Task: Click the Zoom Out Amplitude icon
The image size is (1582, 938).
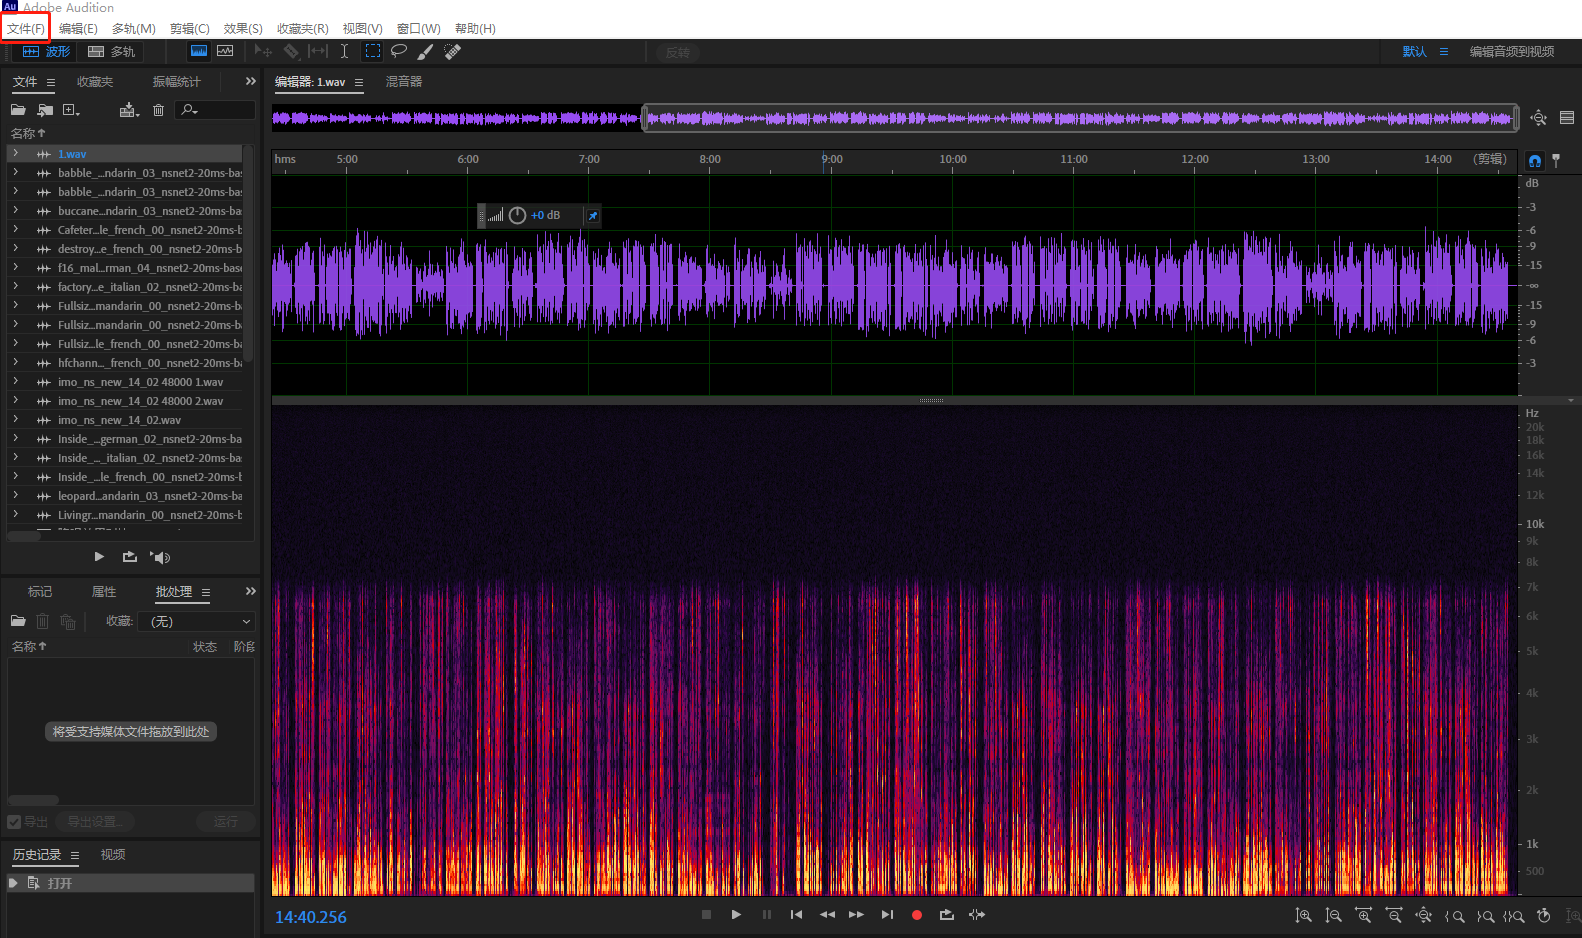Action: click(1333, 915)
